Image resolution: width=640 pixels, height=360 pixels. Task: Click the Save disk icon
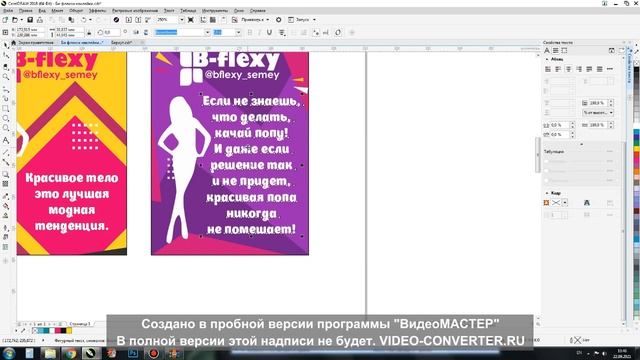coord(30,20)
